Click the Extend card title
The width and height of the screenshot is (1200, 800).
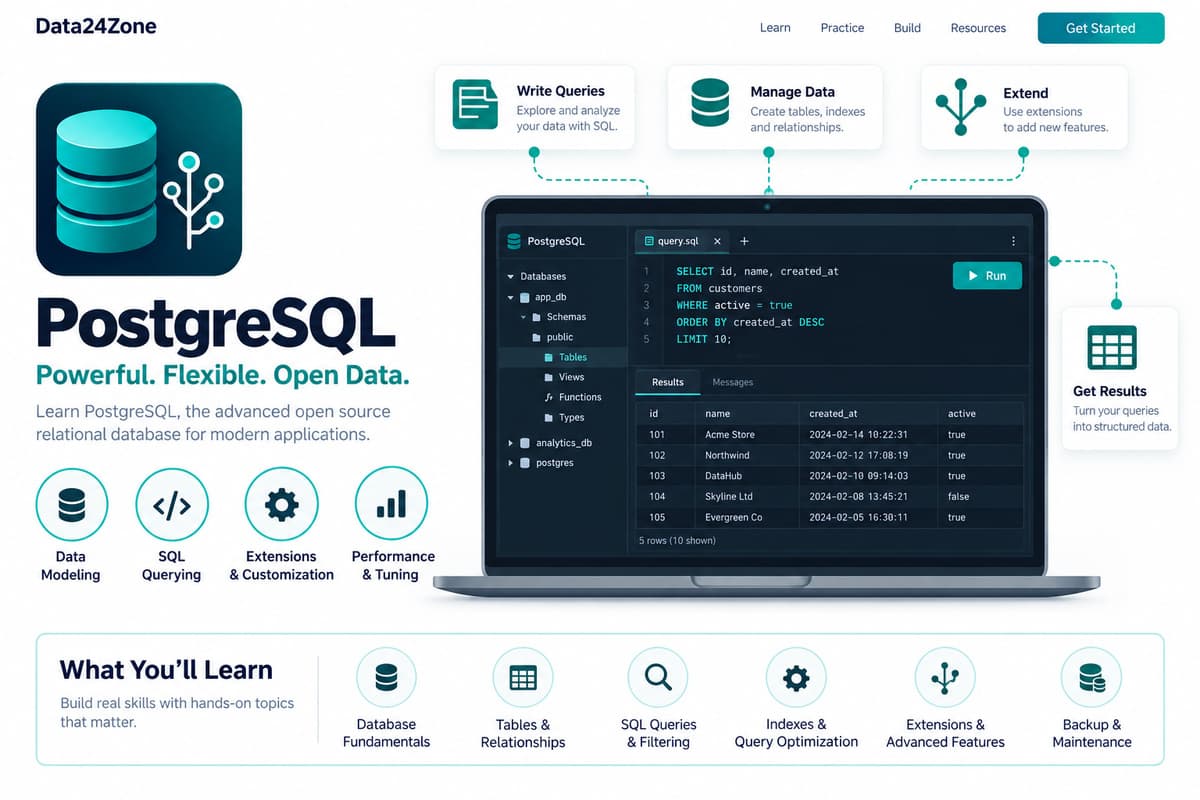tap(1026, 93)
